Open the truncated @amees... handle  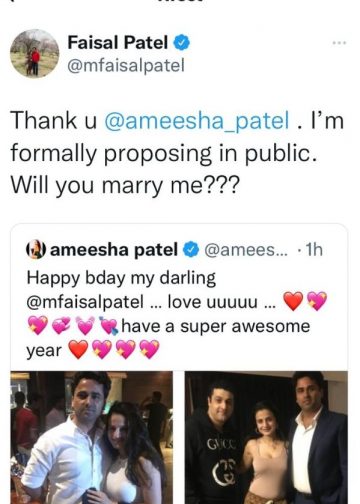(x=245, y=250)
